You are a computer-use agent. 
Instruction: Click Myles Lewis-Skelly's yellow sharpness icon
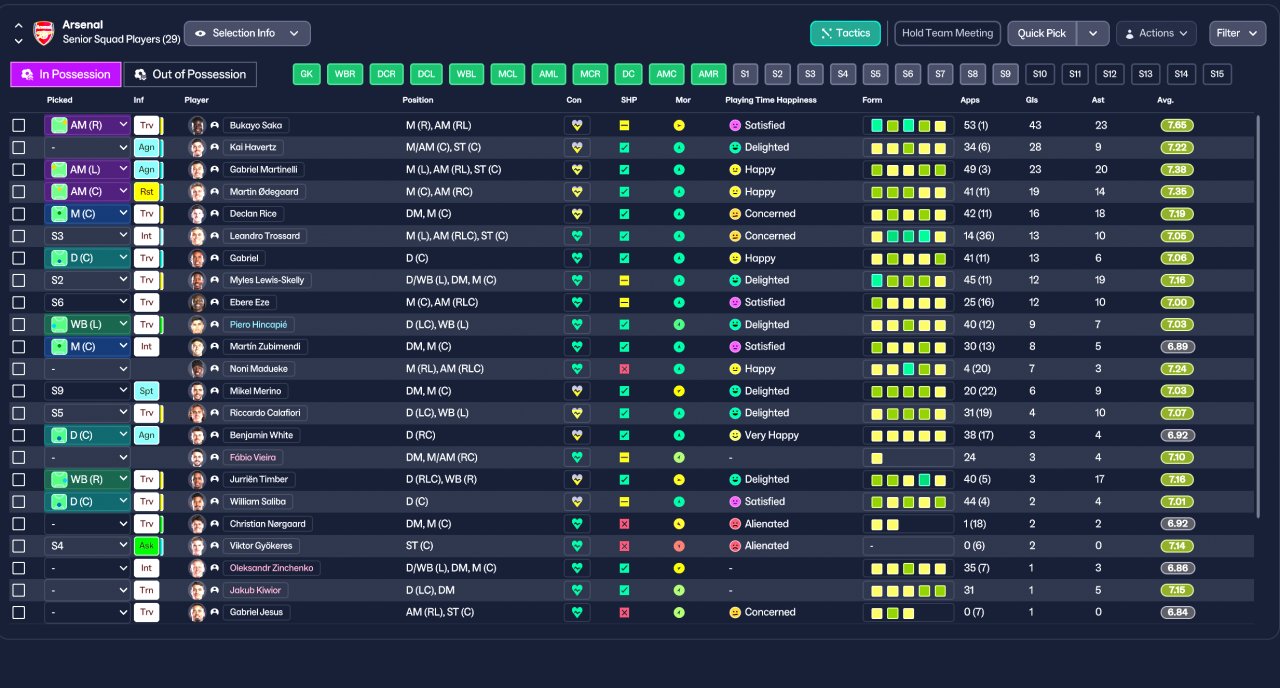pyautogui.click(x=624, y=280)
